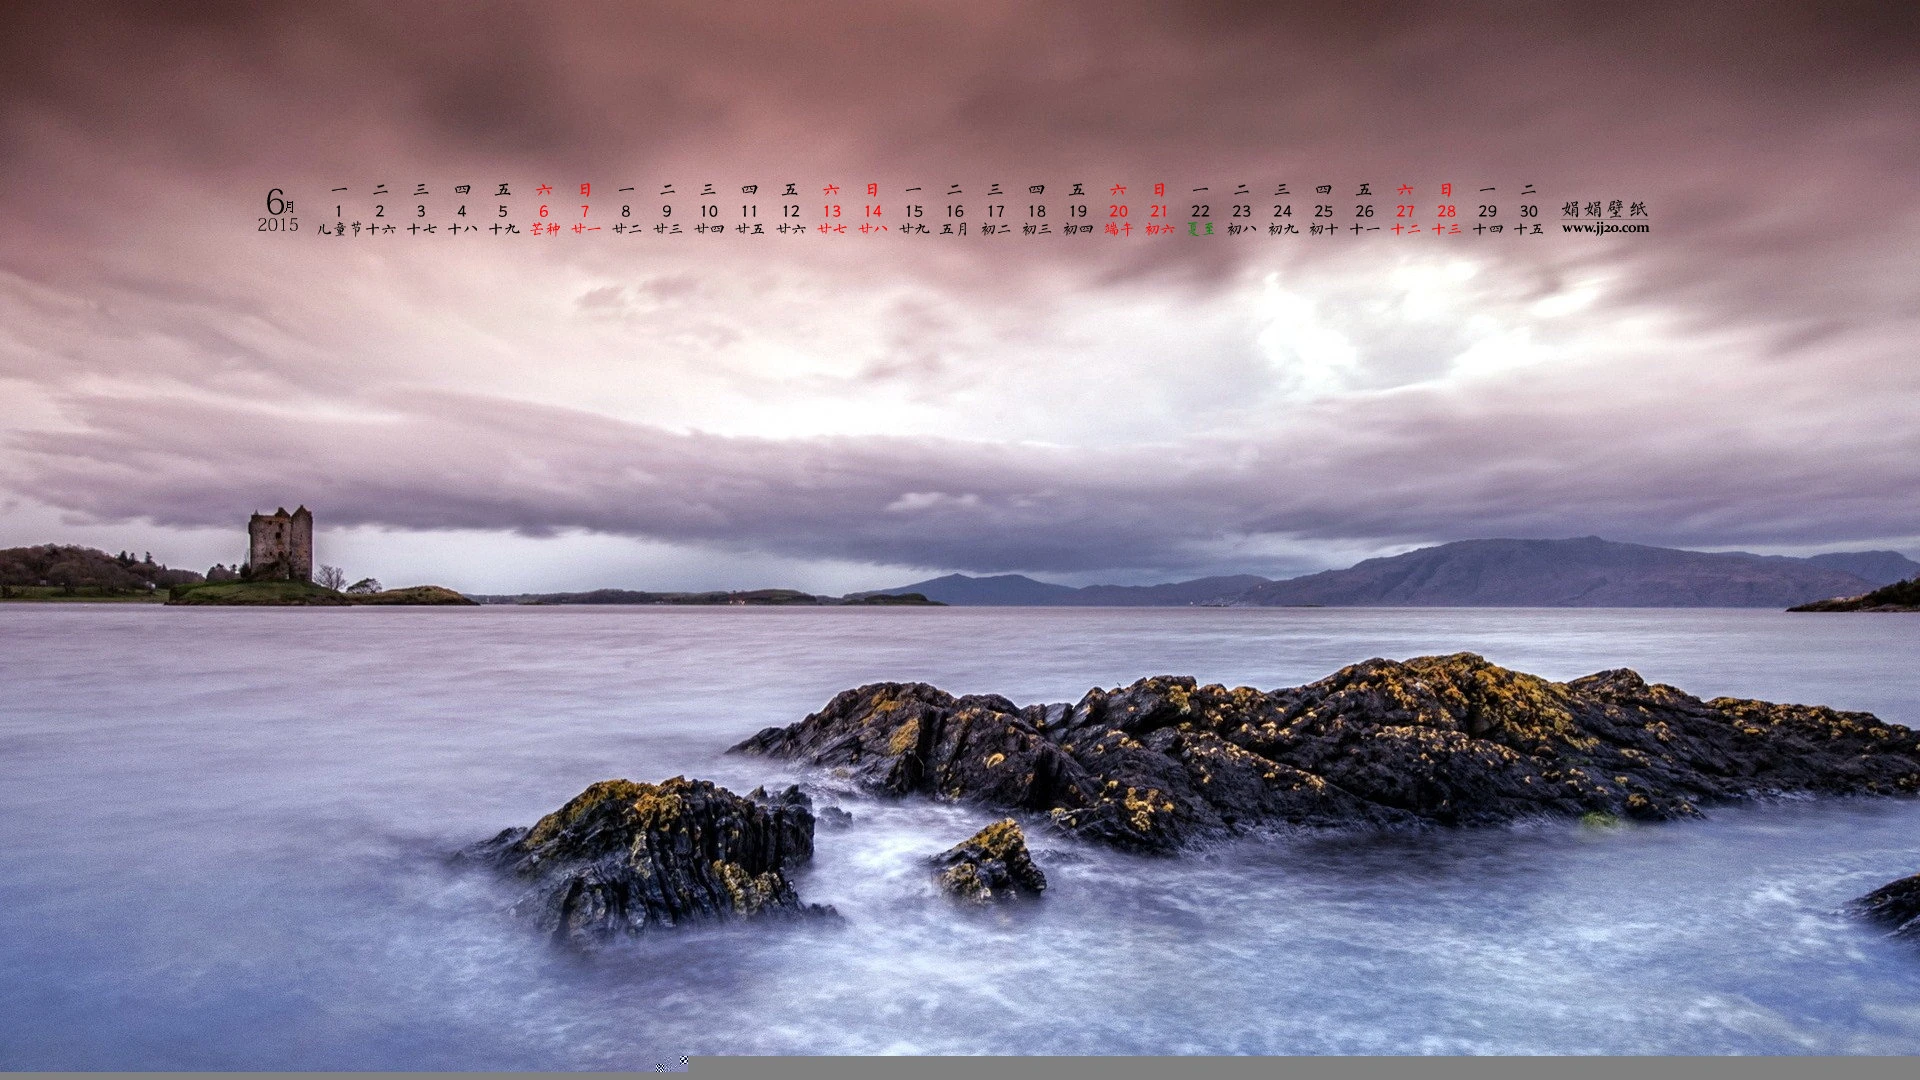
Task: Click the castle tower on the island
Action: pyautogui.click(x=280, y=543)
